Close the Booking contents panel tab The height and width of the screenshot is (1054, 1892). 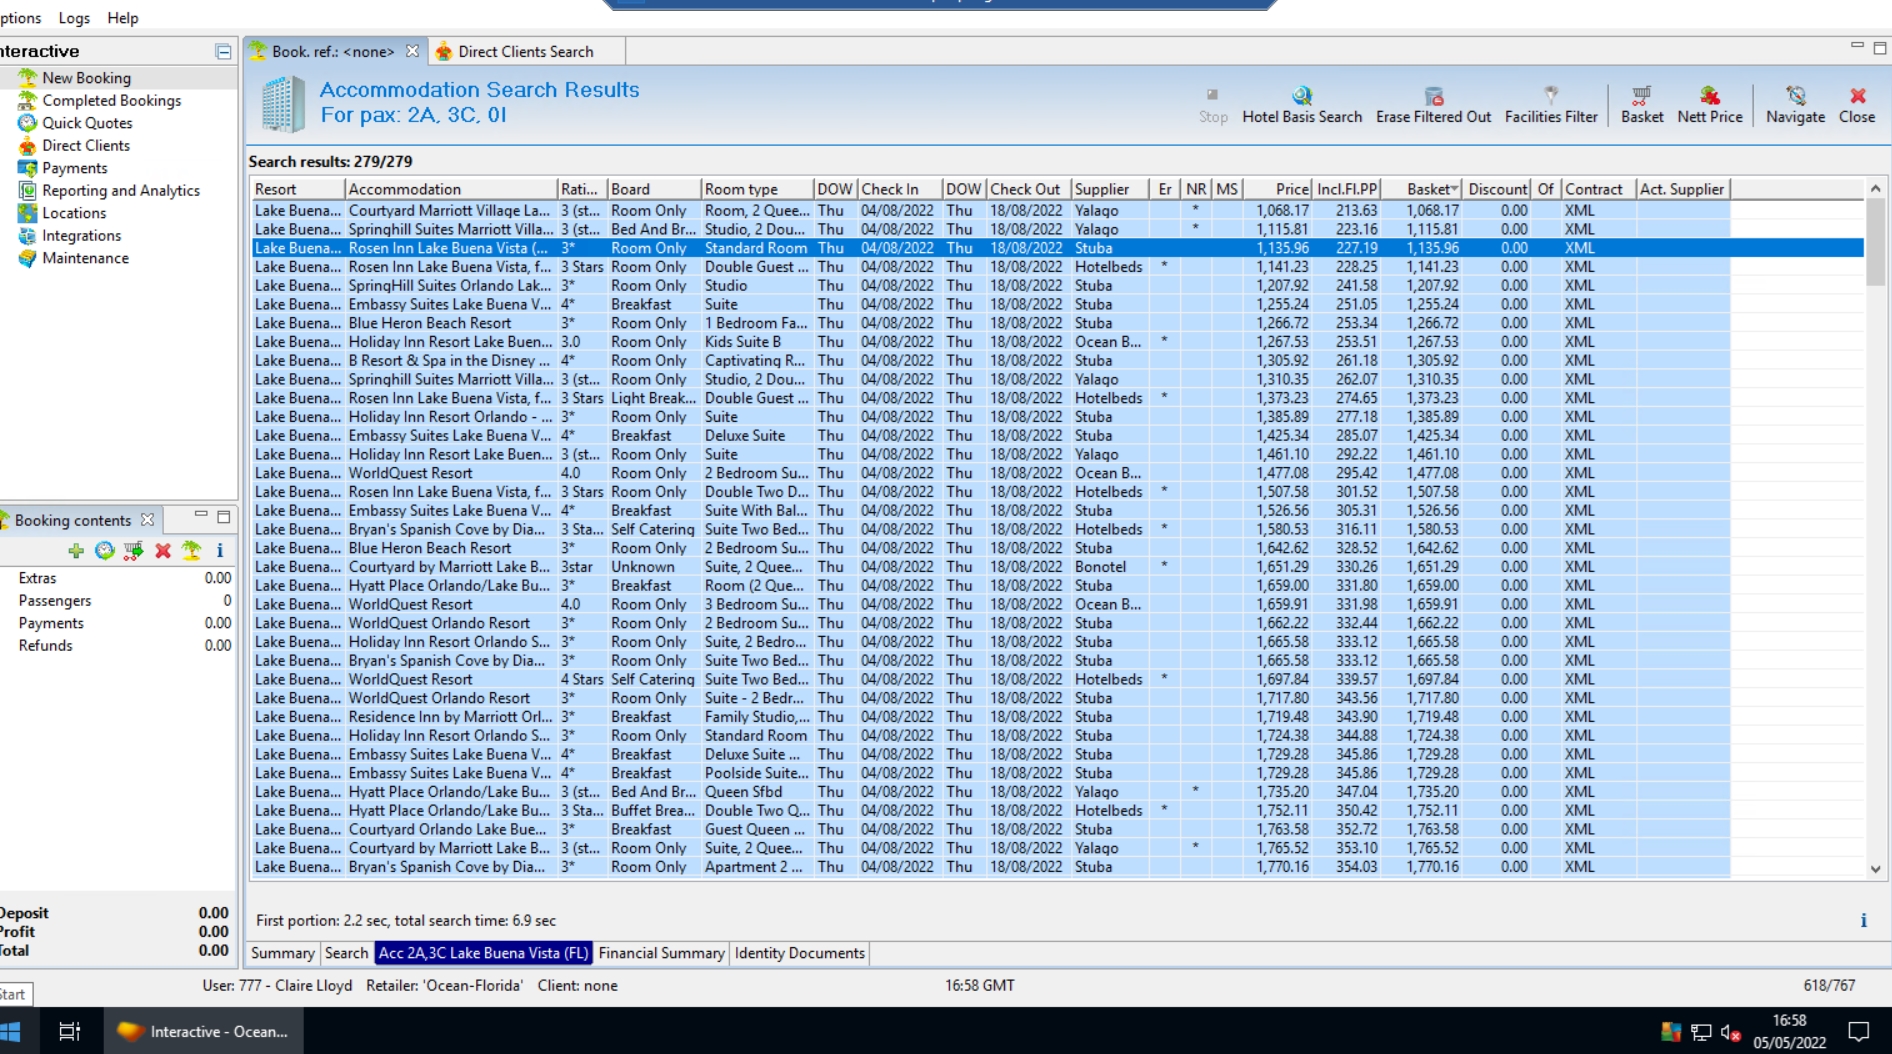coord(148,520)
